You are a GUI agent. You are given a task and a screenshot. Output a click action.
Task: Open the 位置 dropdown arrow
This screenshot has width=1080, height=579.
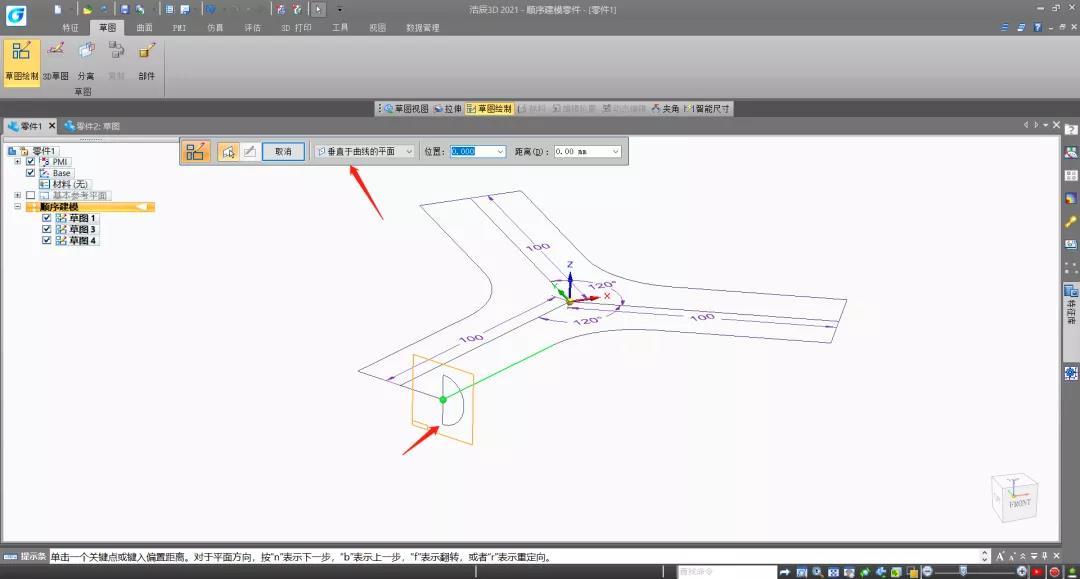[x=500, y=151]
